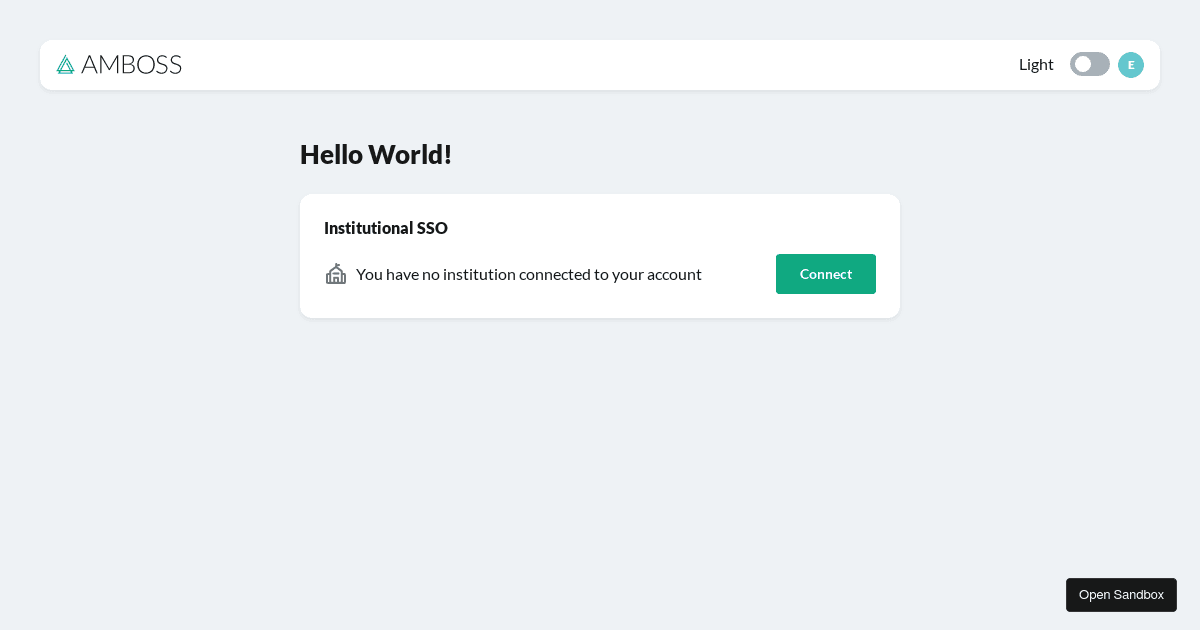Image resolution: width=1200 pixels, height=630 pixels.
Task: Open the user avatar labeled E
Action: 1131,65
